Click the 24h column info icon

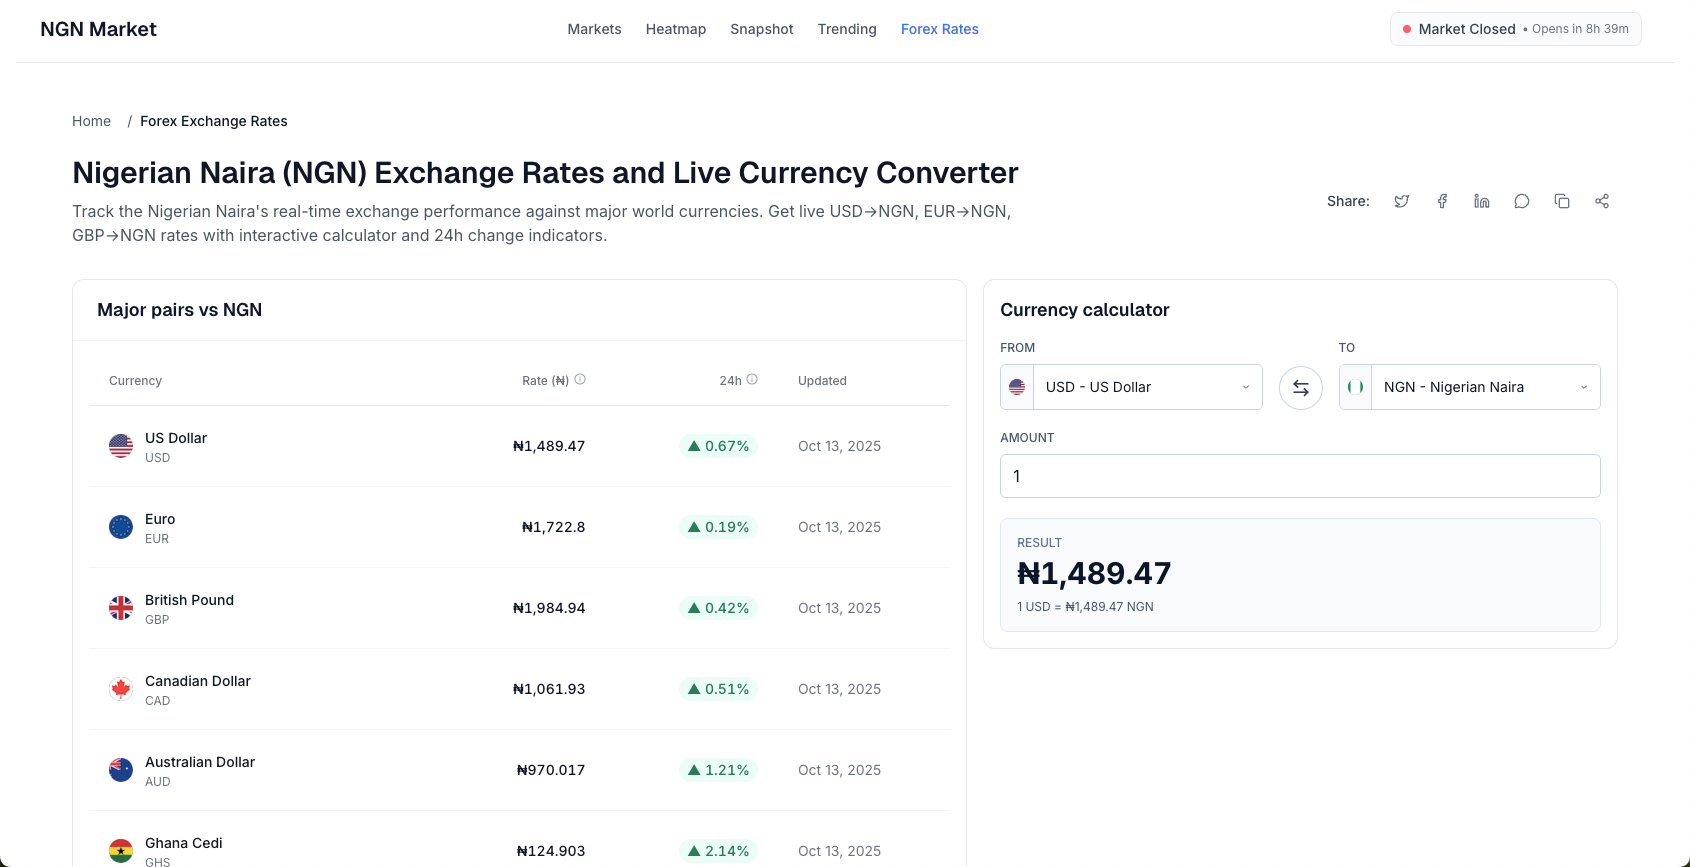(752, 380)
